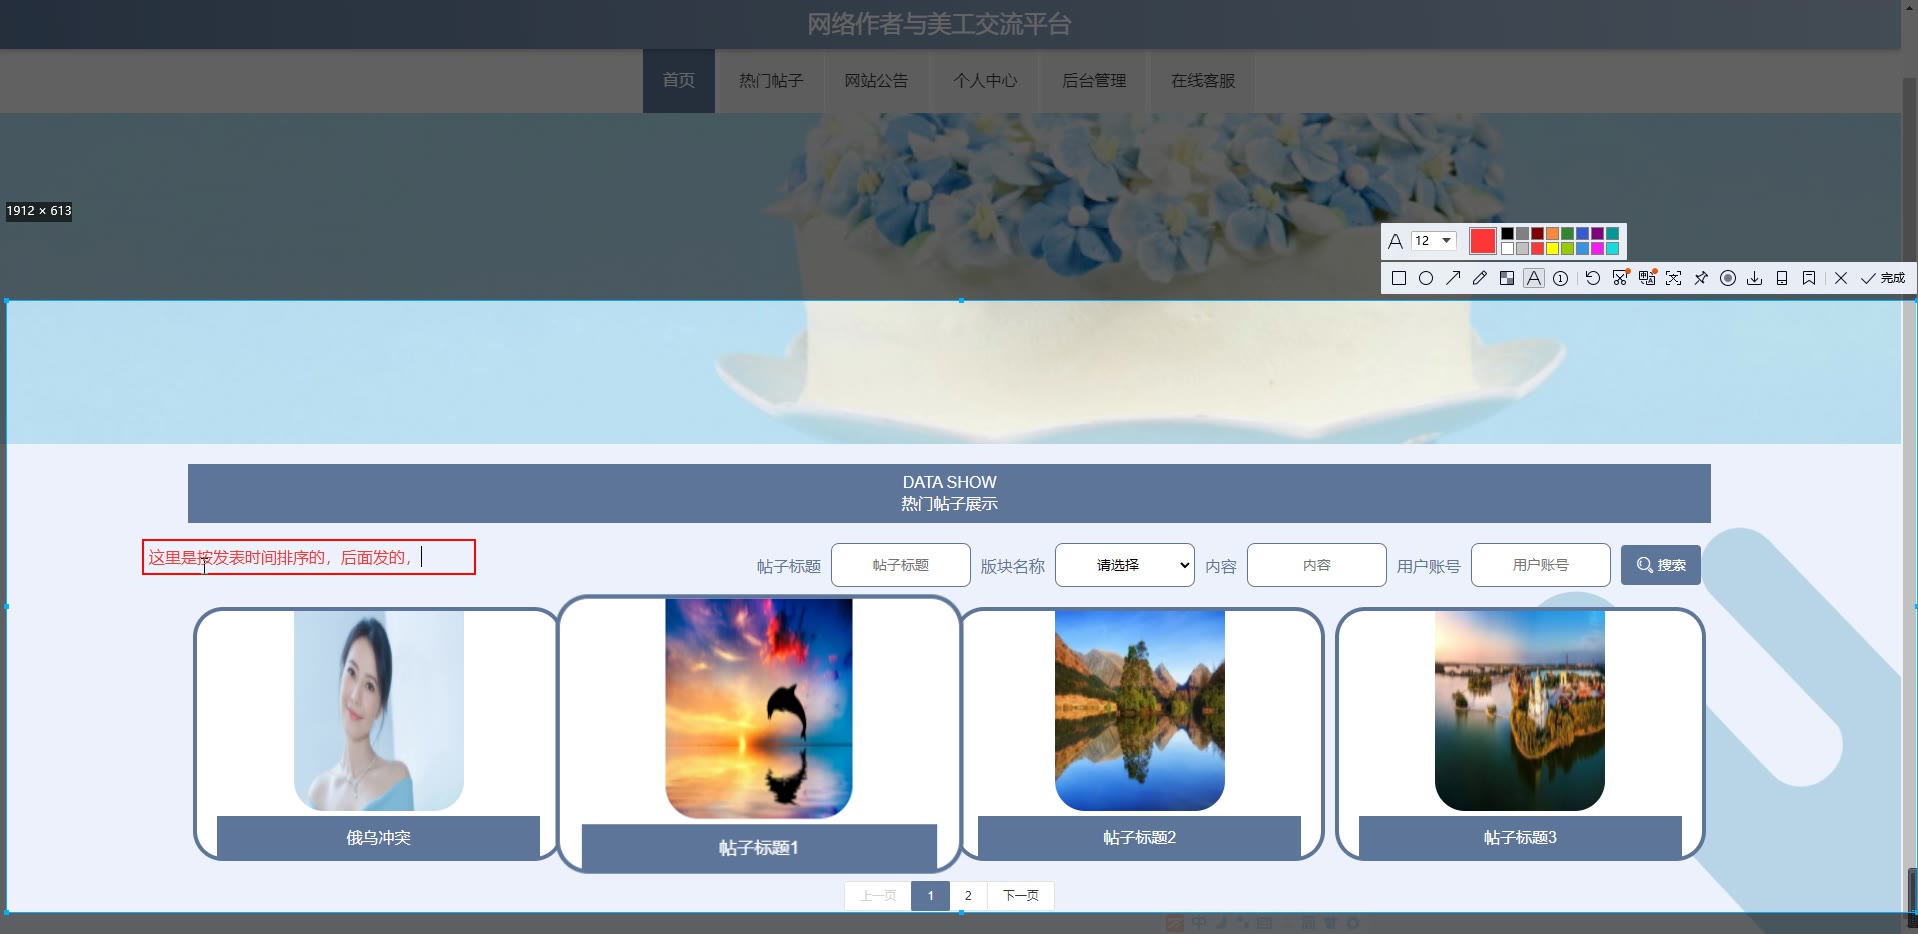Screen dimensions: 1918x934
Task: Open the 在线客服 navigation tab
Action: click(x=1203, y=81)
